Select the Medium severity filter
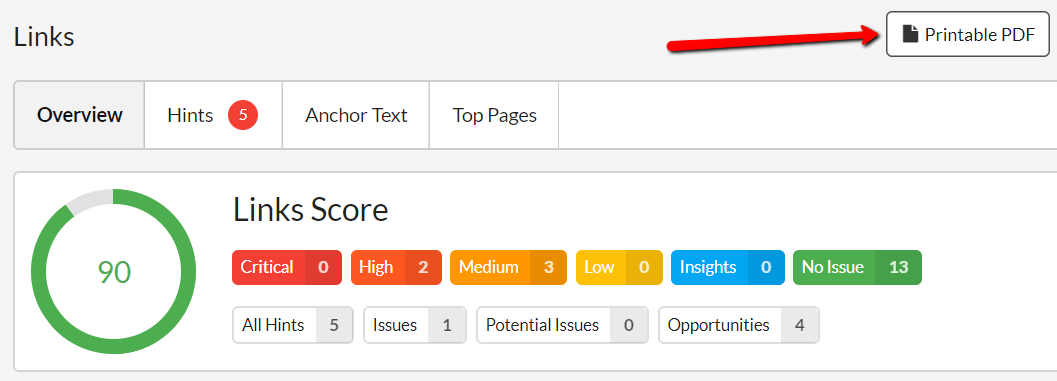The height and width of the screenshot is (381, 1057). 508,267
